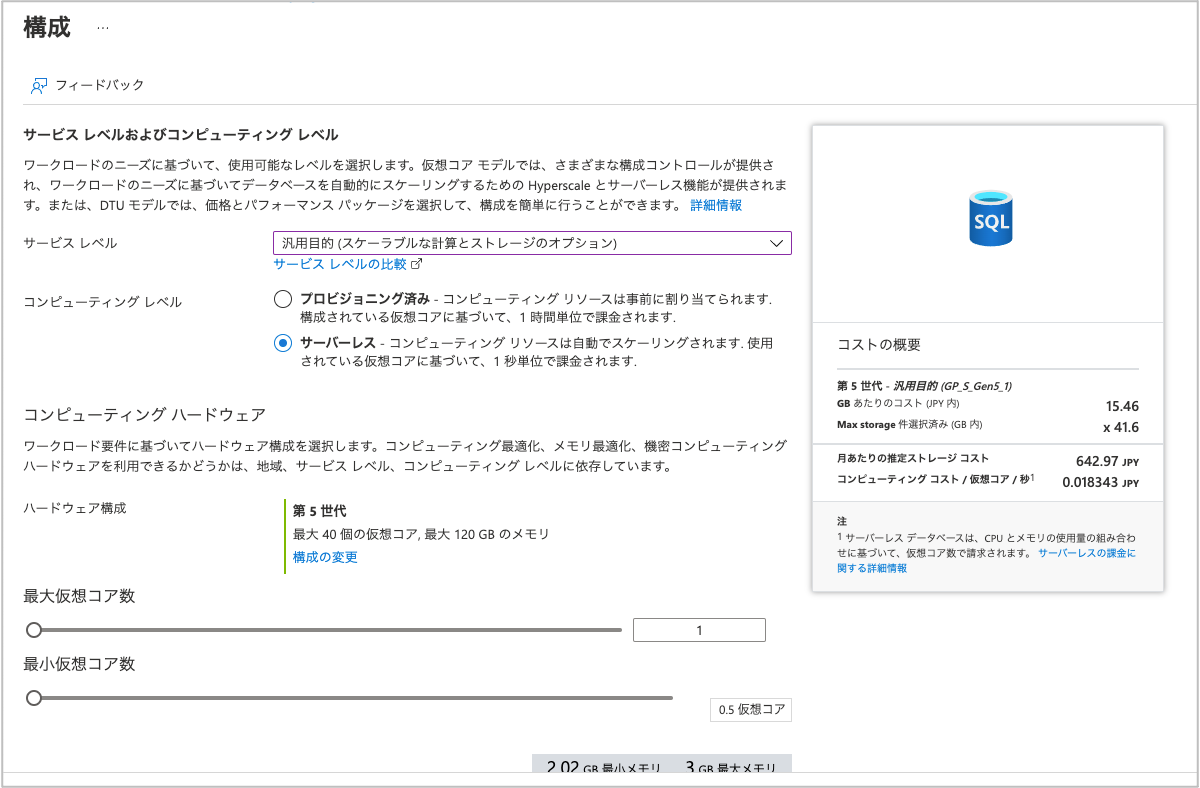The height and width of the screenshot is (788, 1200).
Task: Click the max vCore value input showing 1
Action: point(699,629)
